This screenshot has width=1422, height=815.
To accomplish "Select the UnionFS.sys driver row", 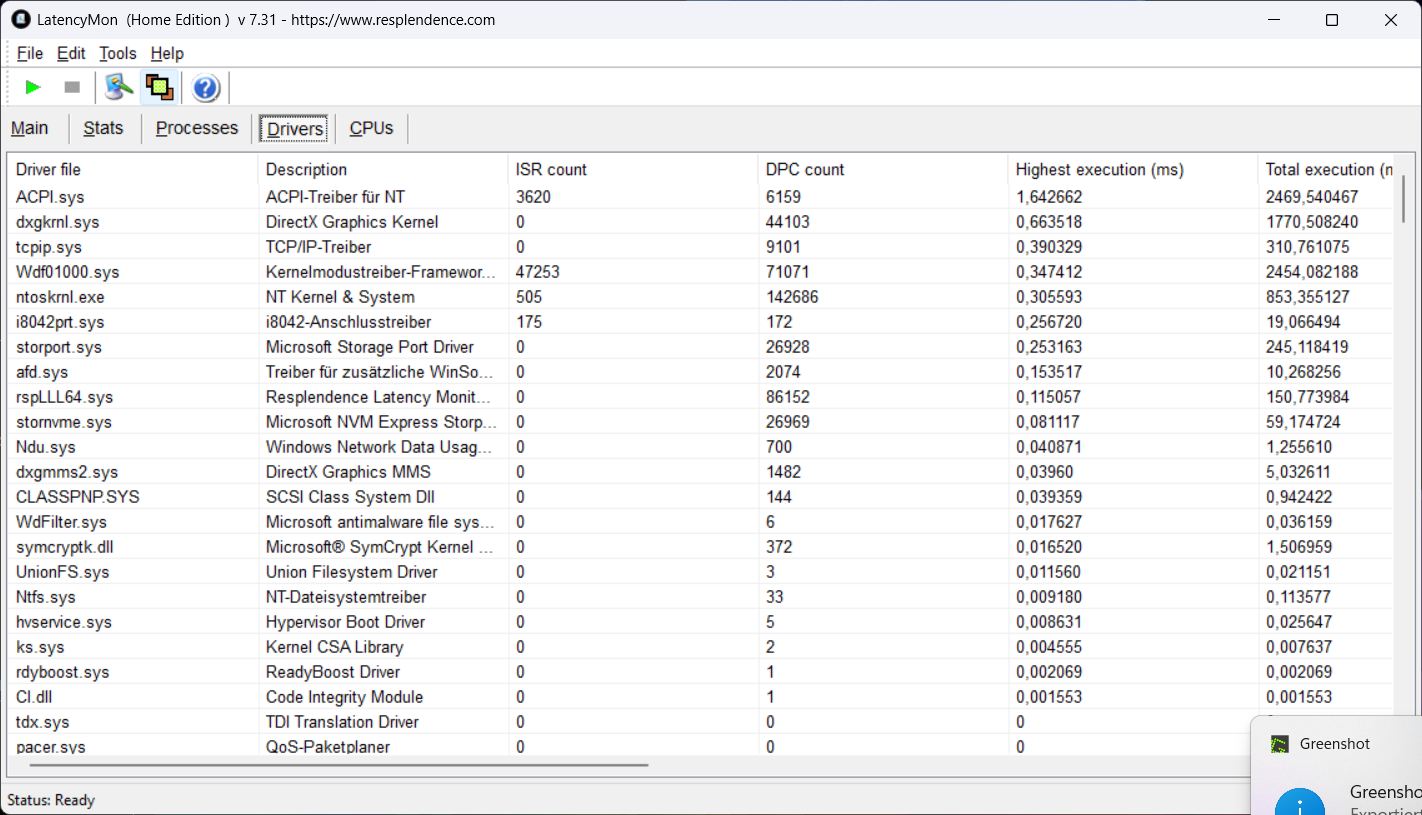I will click(700, 572).
